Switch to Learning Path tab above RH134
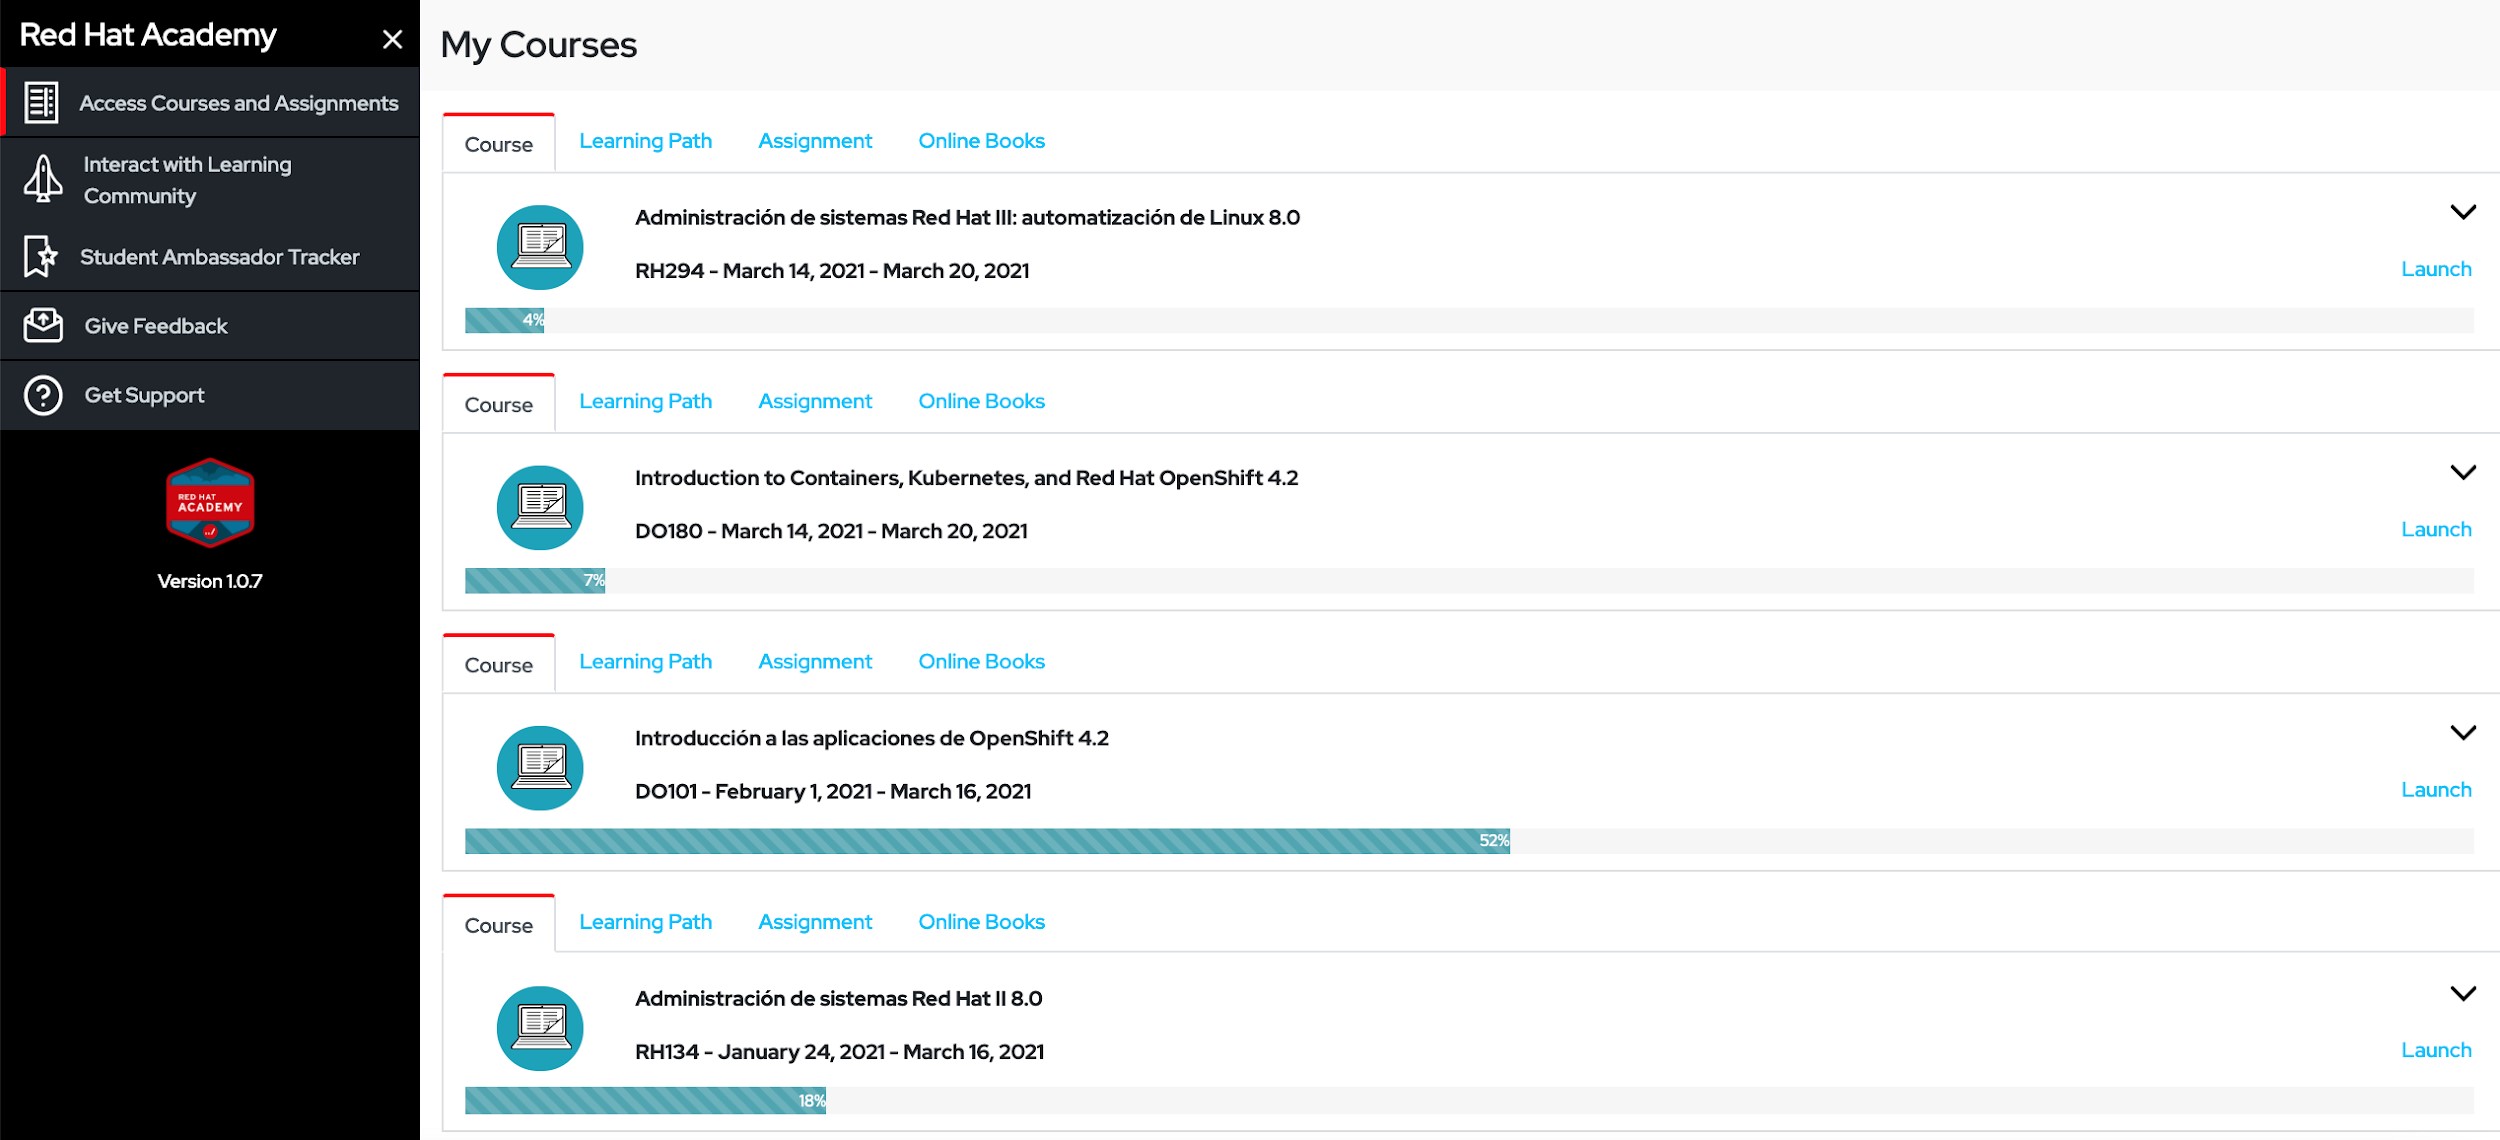The image size is (2500, 1140). [646, 922]
